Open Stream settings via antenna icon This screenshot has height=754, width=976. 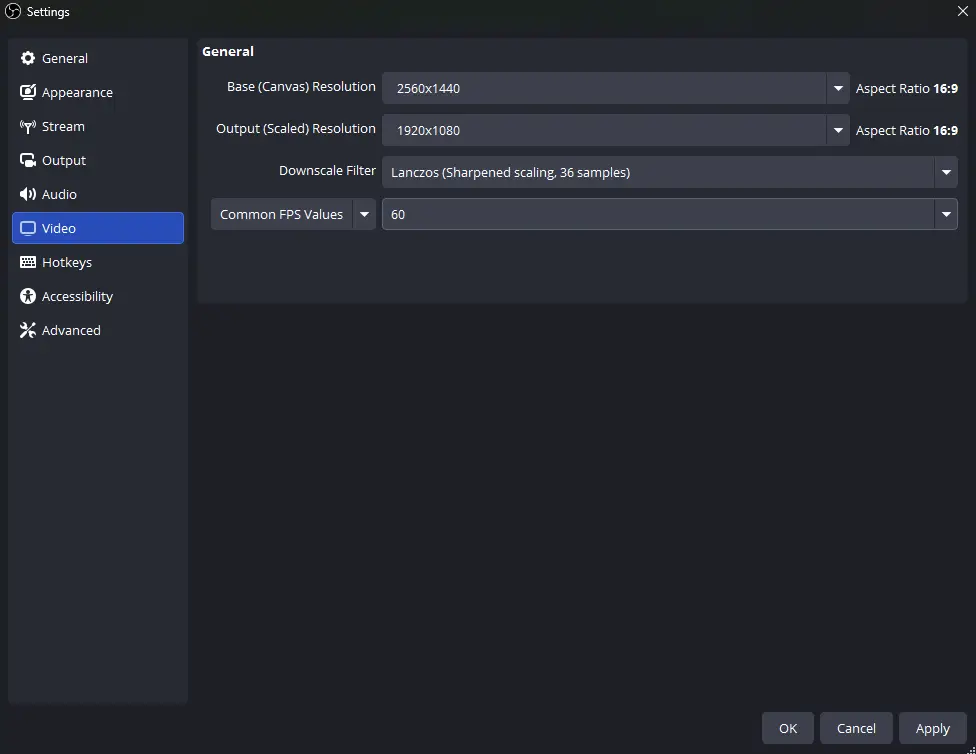click(x=28, y=127)
